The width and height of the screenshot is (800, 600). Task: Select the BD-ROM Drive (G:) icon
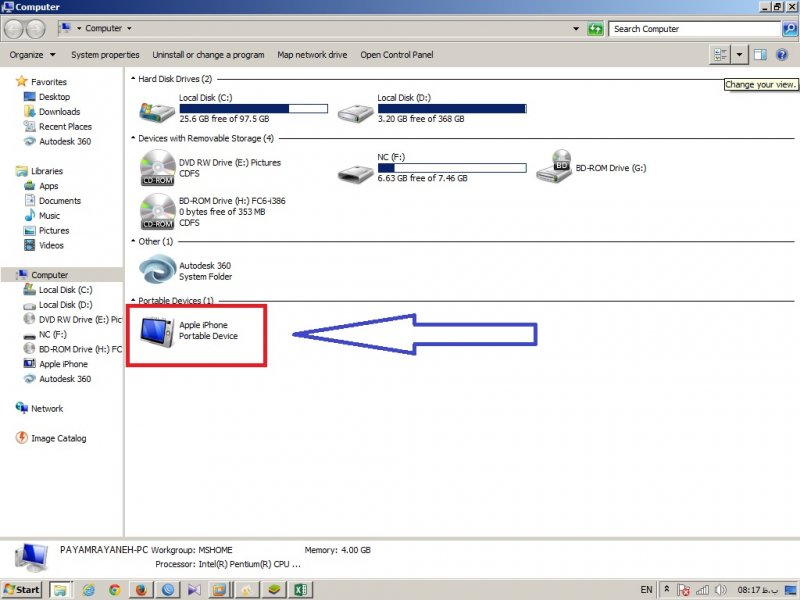click(554, 166)
